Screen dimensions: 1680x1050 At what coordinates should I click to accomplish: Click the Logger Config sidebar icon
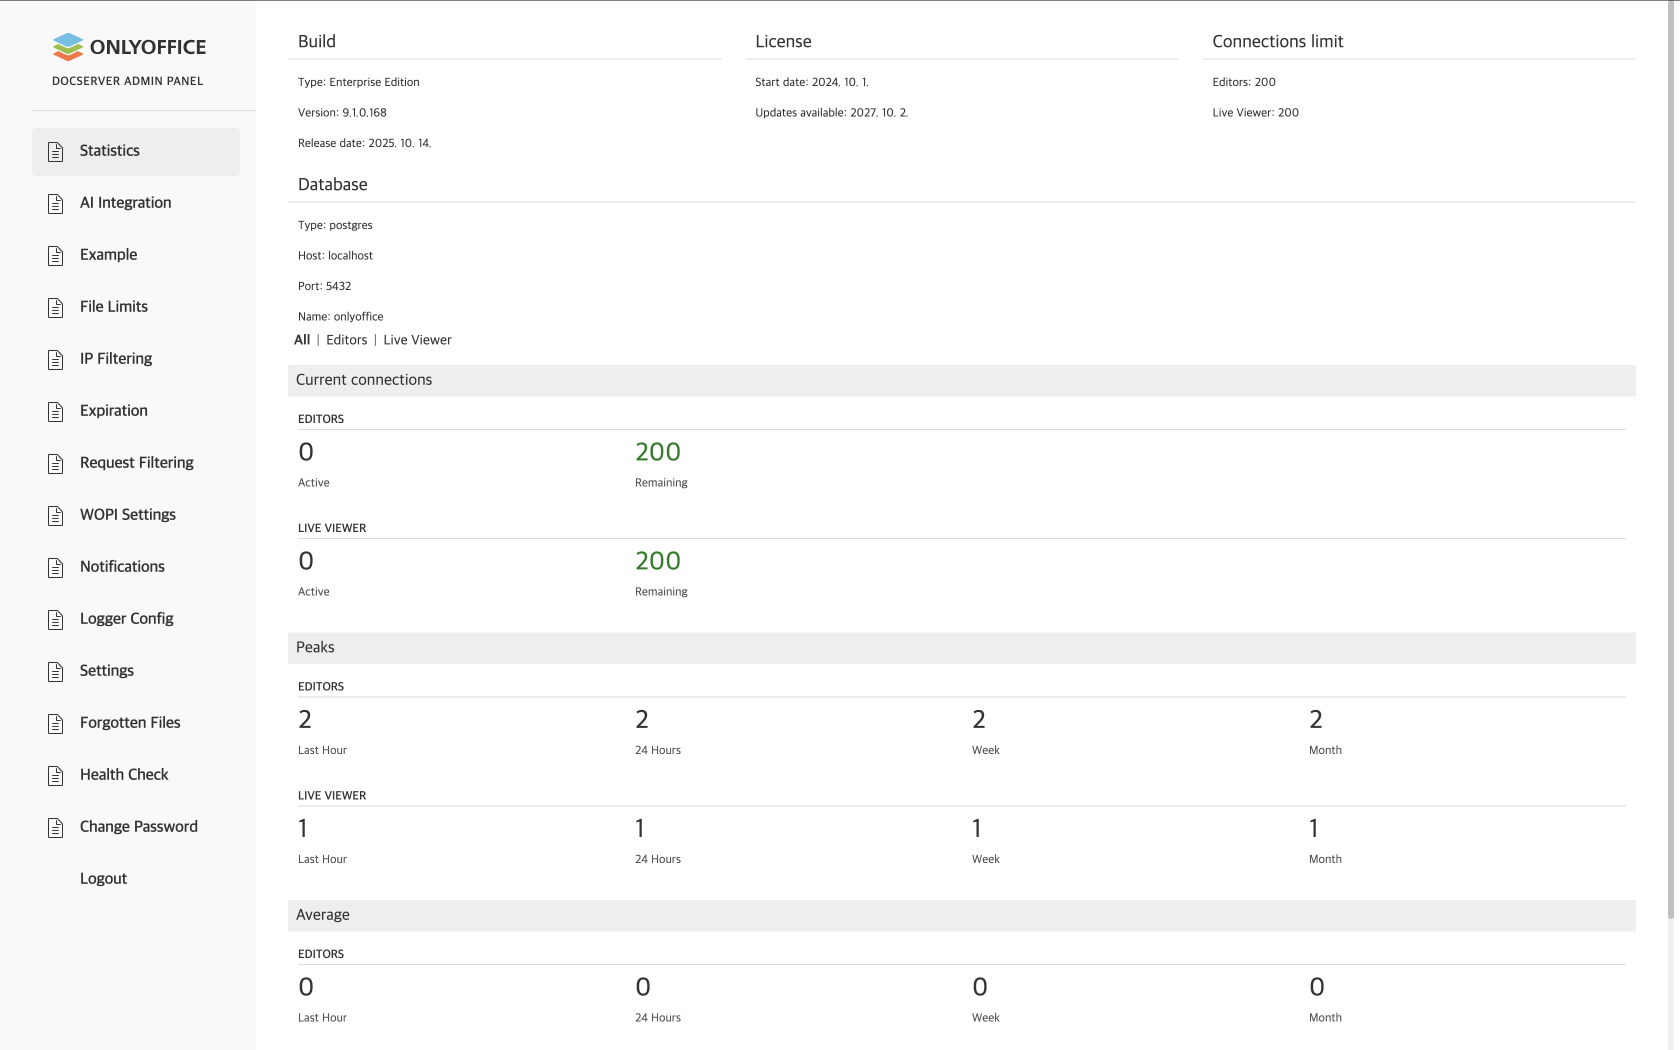click(56, 619)
